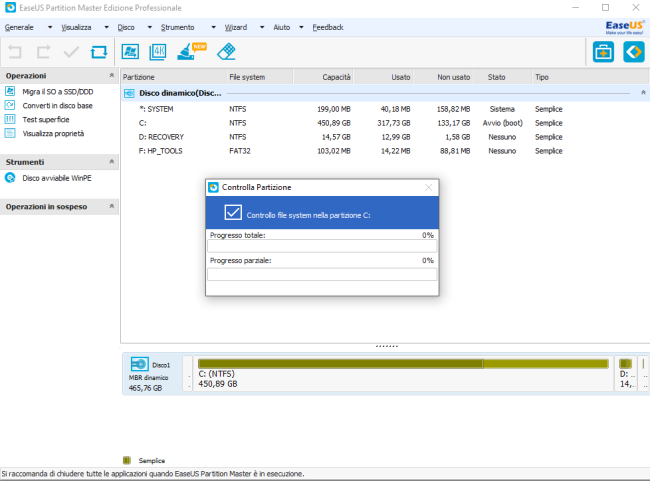Viewport: 650px width, 481px height.
Task: Click the Undo toolbar icon
Action: (x=15, y=52)
